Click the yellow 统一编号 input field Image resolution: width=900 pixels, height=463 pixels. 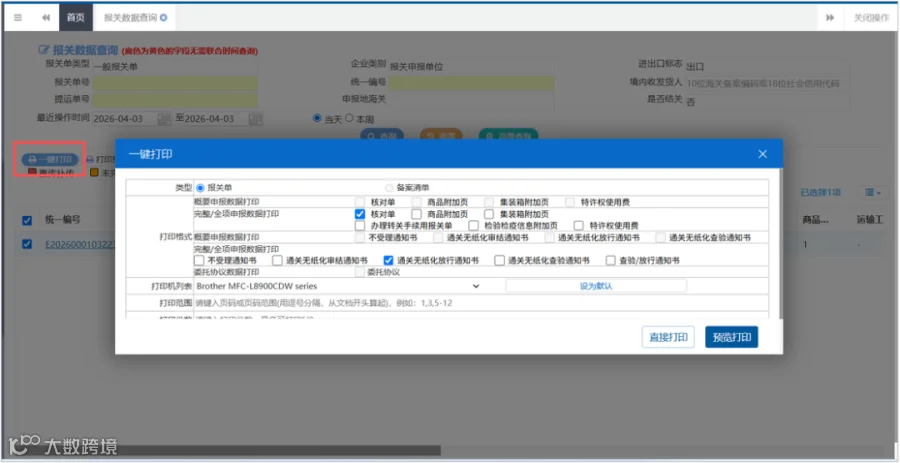click(472, 83)
